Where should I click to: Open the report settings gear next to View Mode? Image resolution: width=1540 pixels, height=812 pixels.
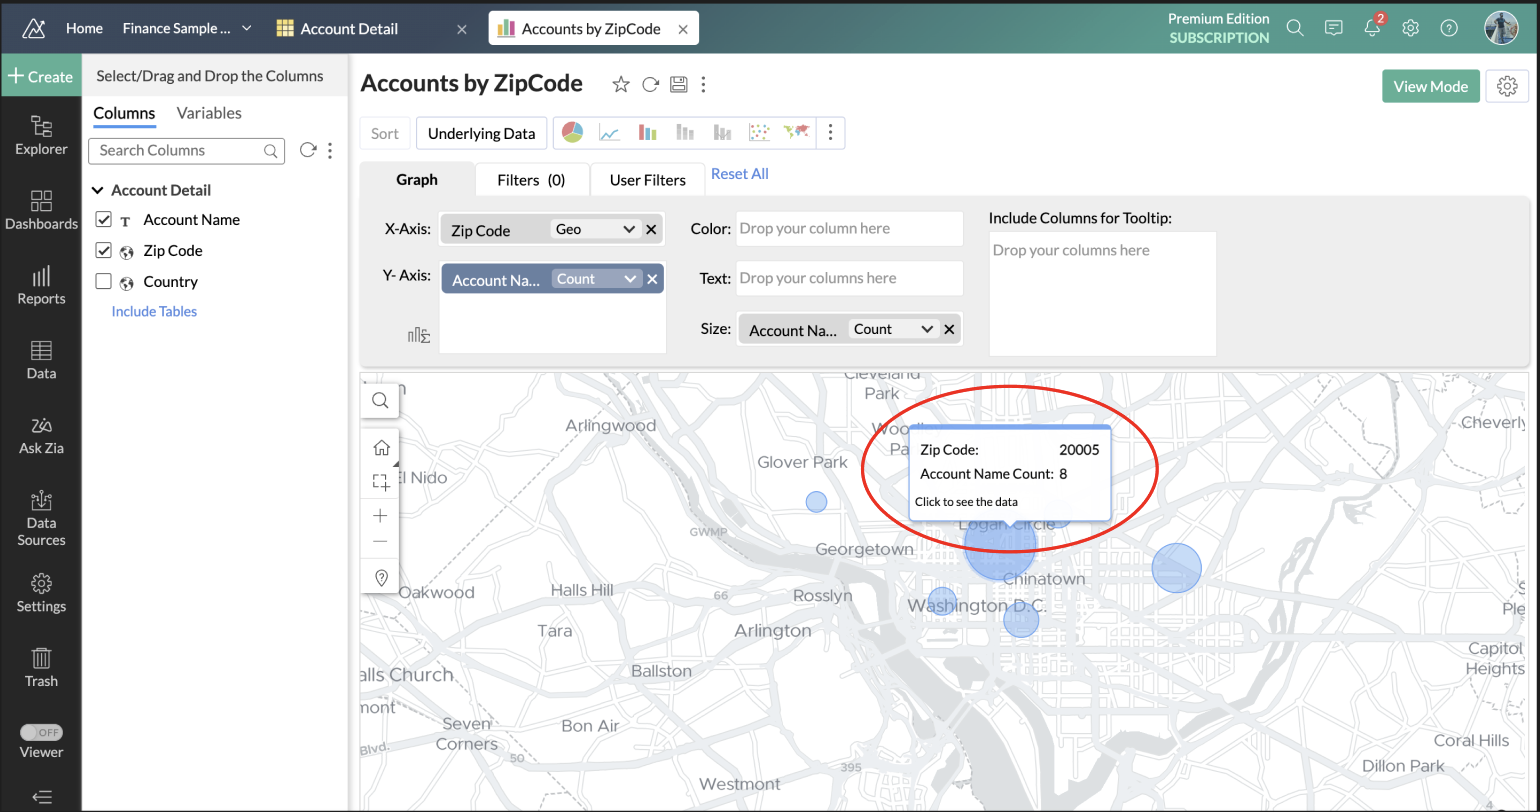pos(1507,86)
